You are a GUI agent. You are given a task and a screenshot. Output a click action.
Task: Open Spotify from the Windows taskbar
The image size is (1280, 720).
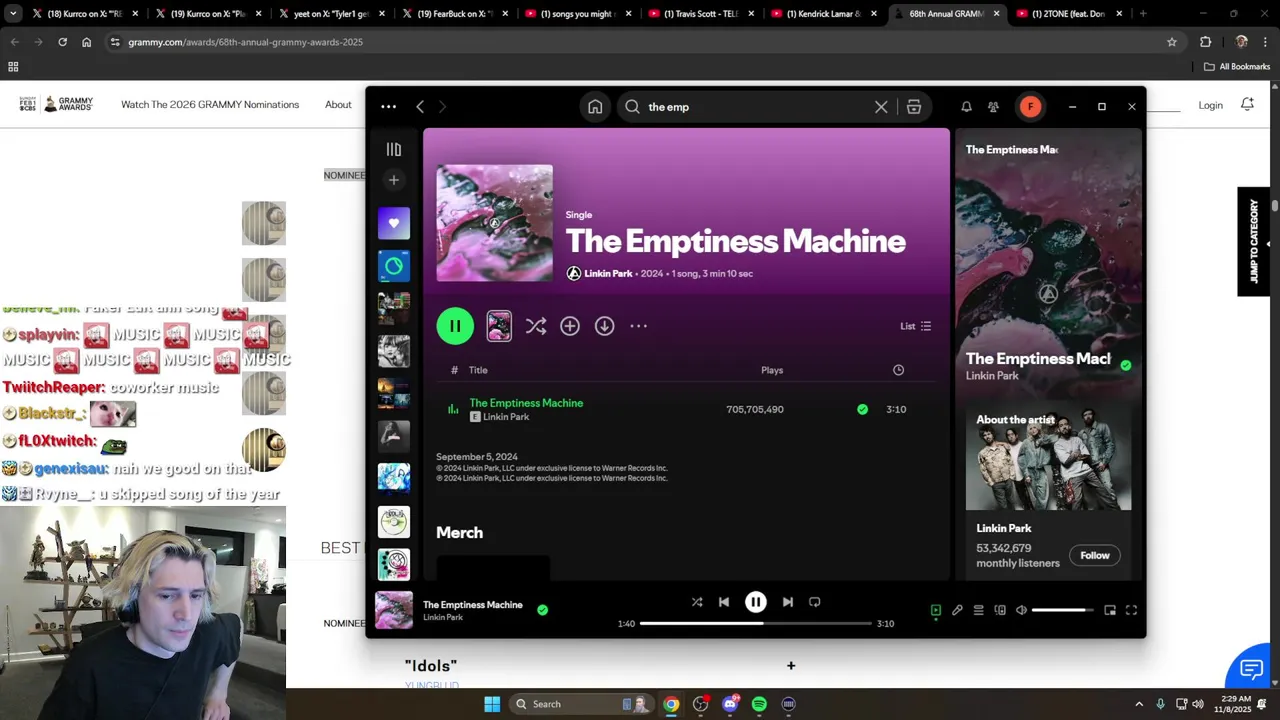[759, 704]
